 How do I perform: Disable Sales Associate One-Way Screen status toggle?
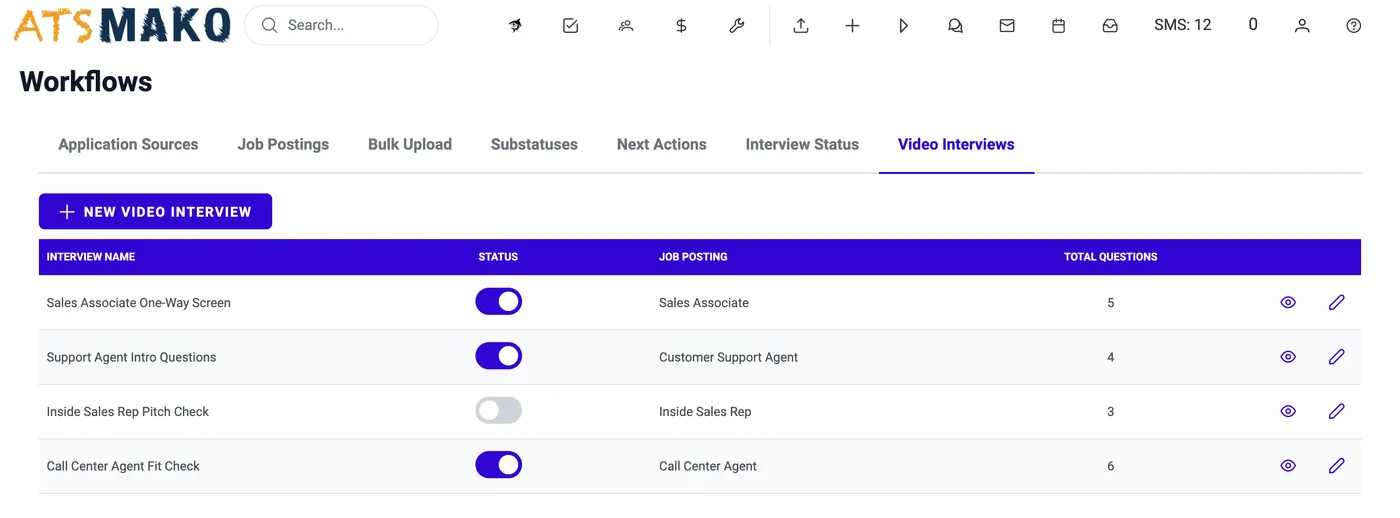tap(498, 302)
